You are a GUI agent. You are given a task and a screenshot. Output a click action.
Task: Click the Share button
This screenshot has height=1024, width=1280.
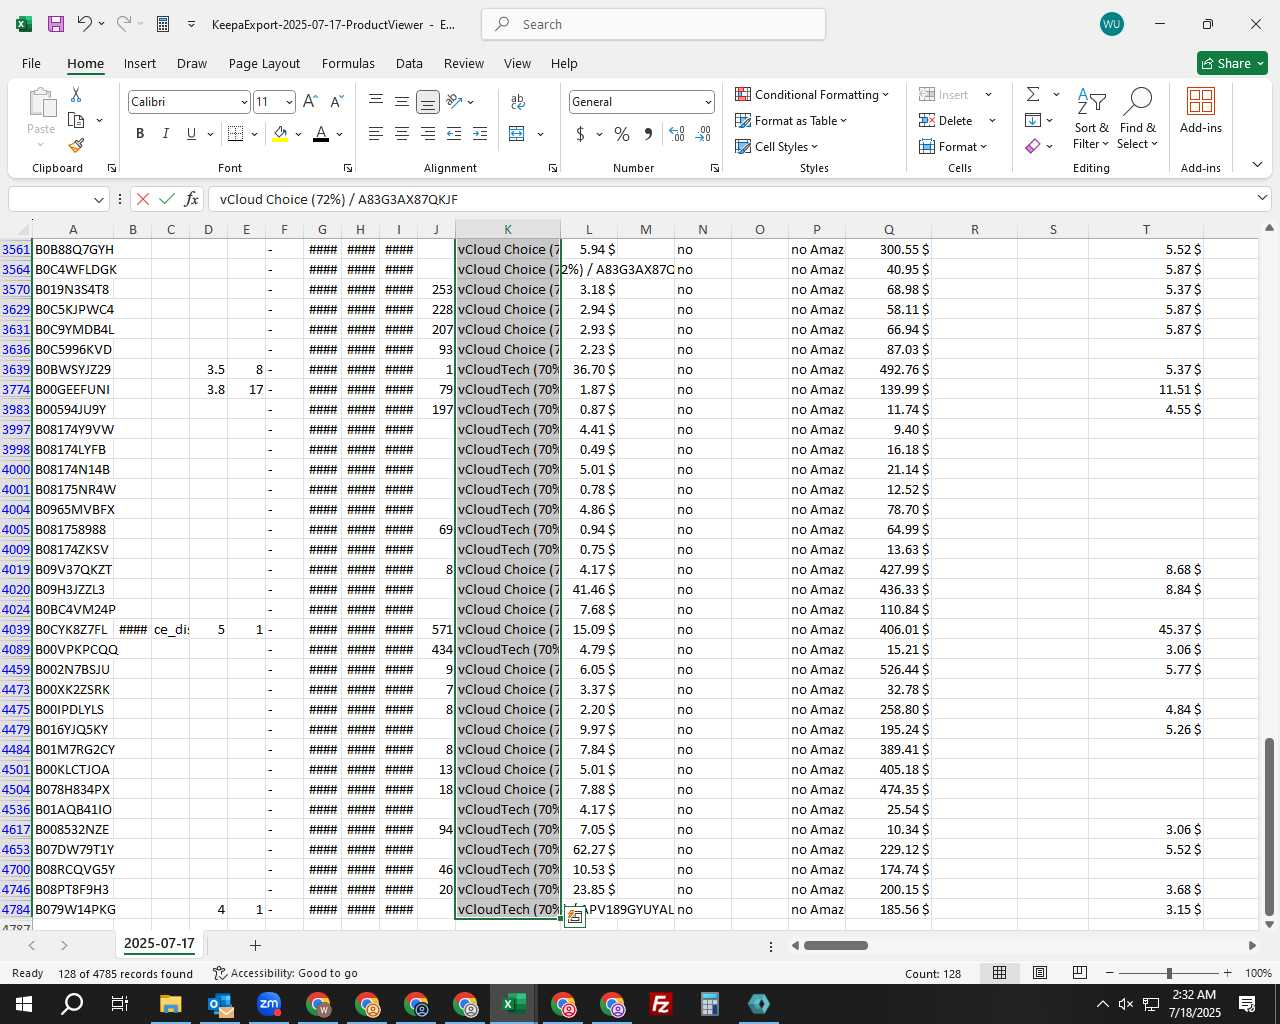tap(1232, 63)
